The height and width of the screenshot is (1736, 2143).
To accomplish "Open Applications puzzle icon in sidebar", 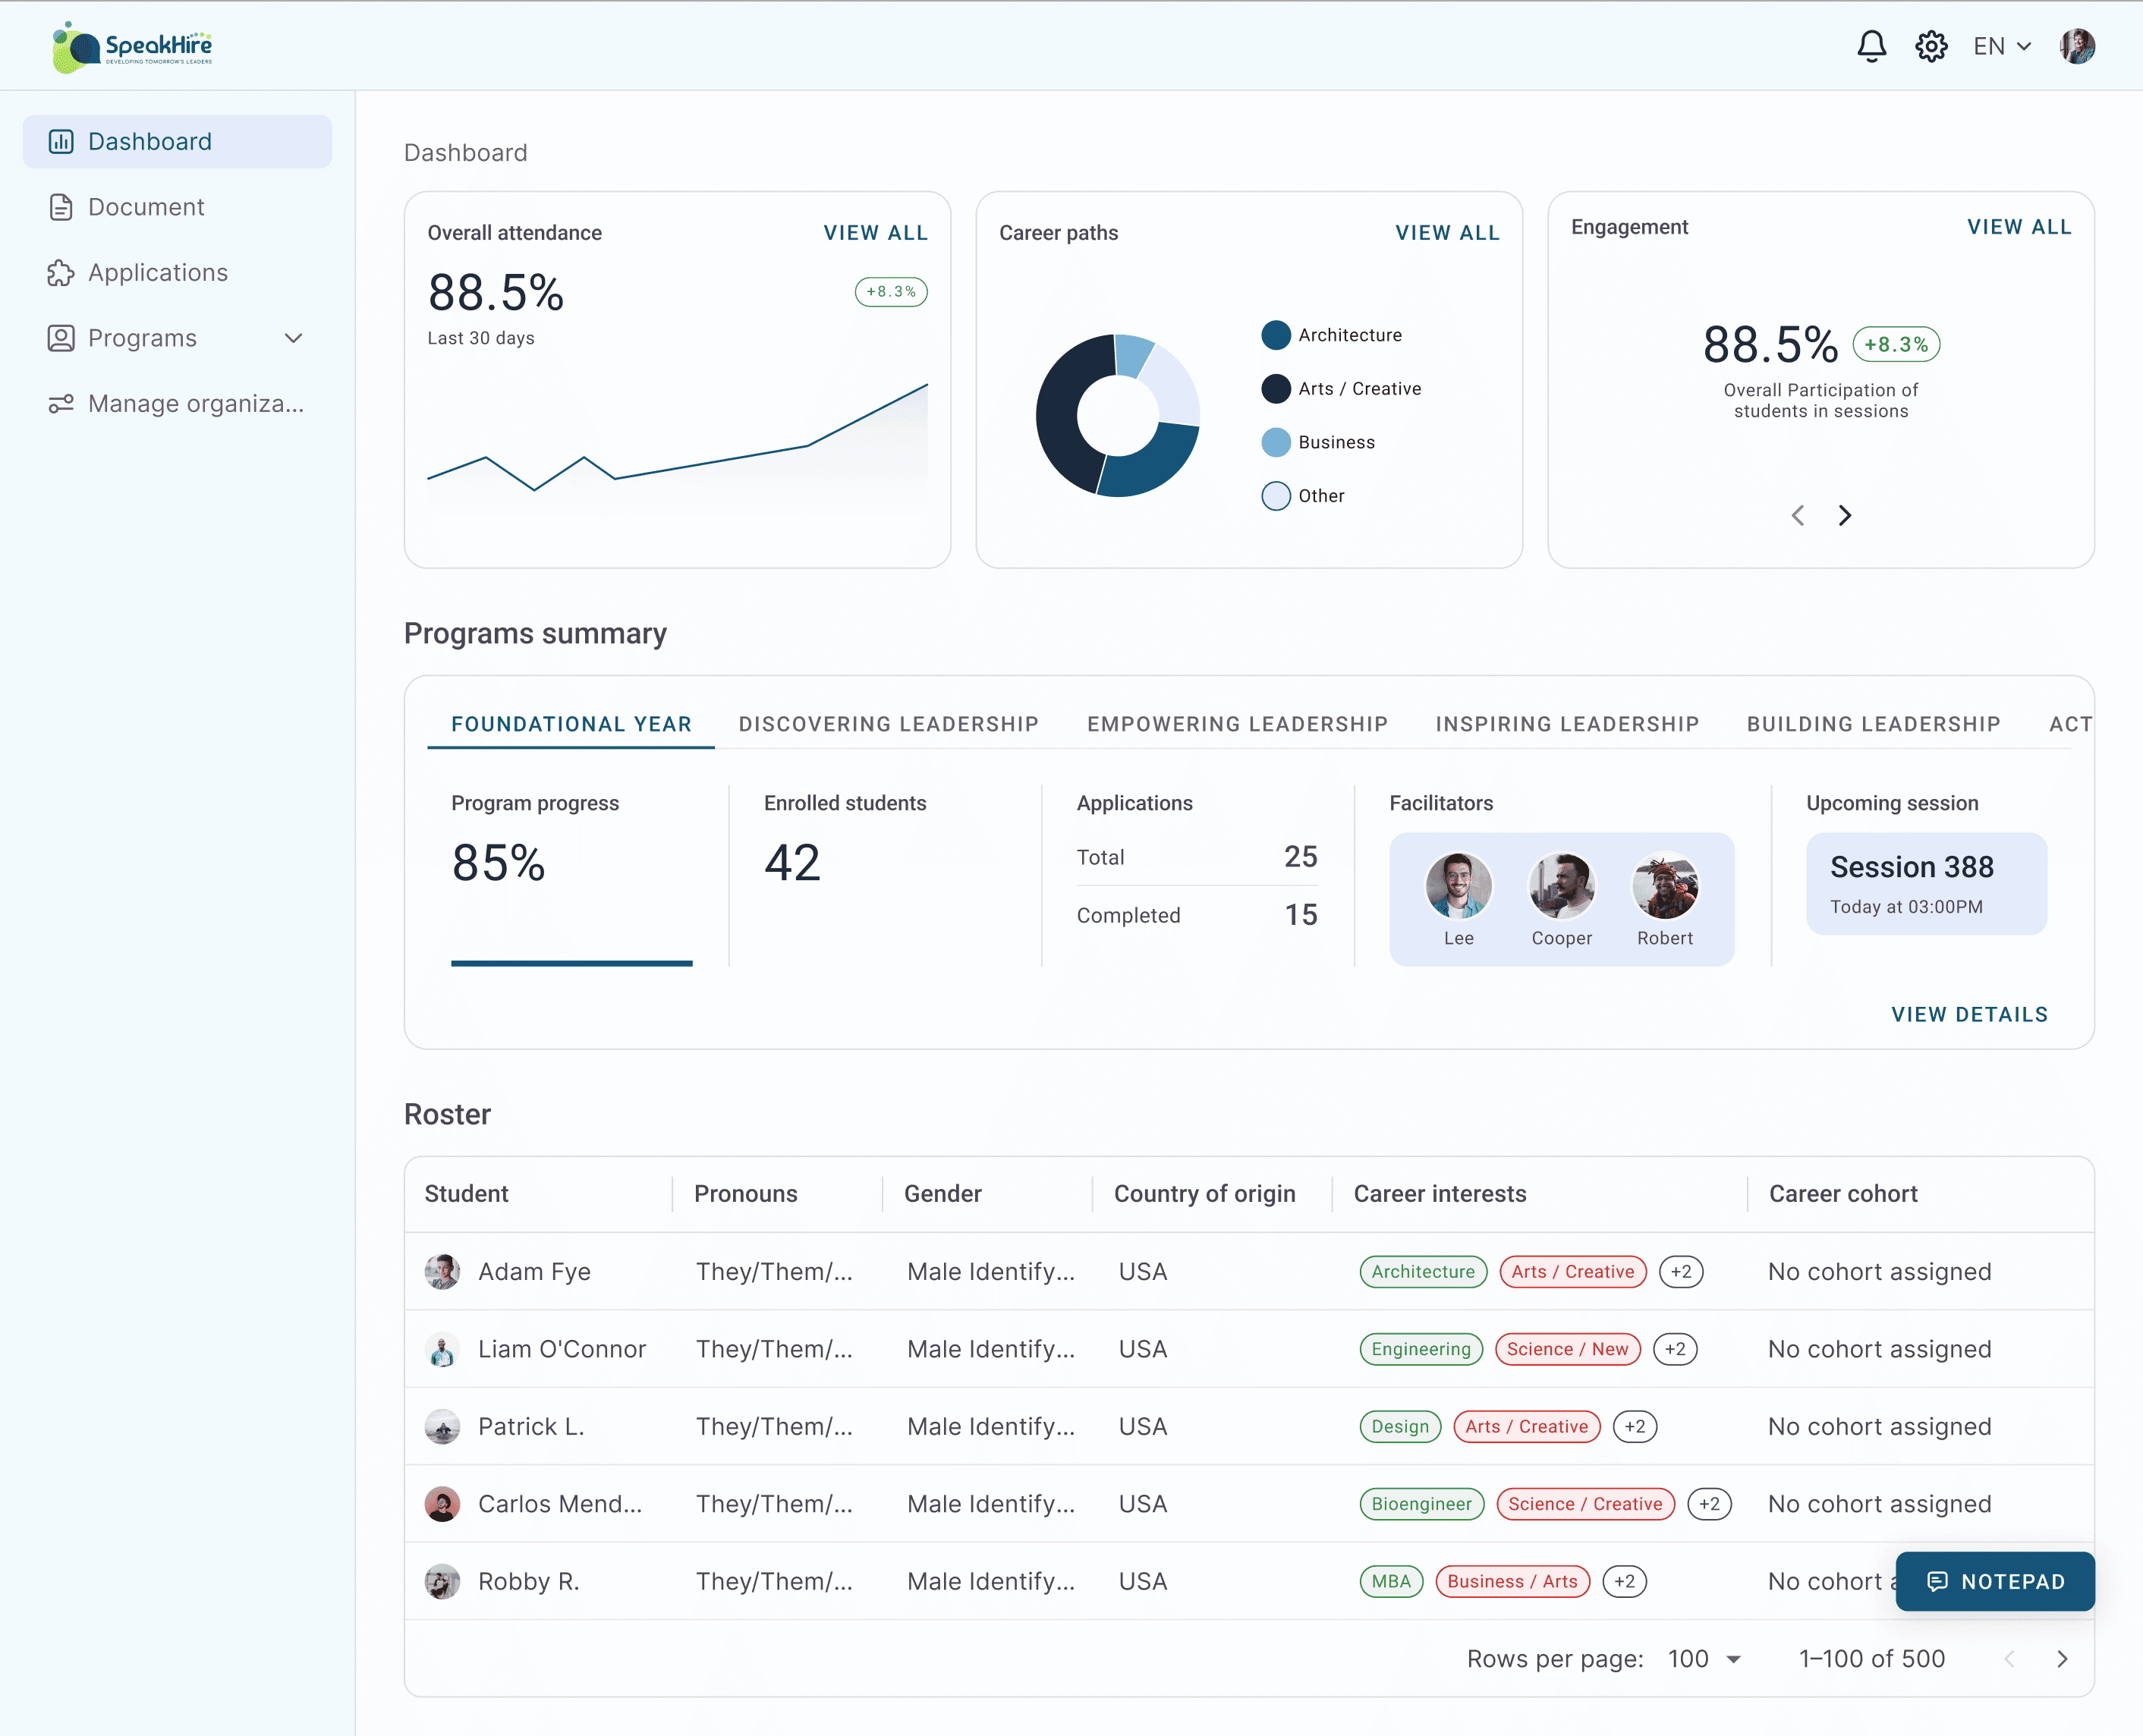I will (61, 273).
